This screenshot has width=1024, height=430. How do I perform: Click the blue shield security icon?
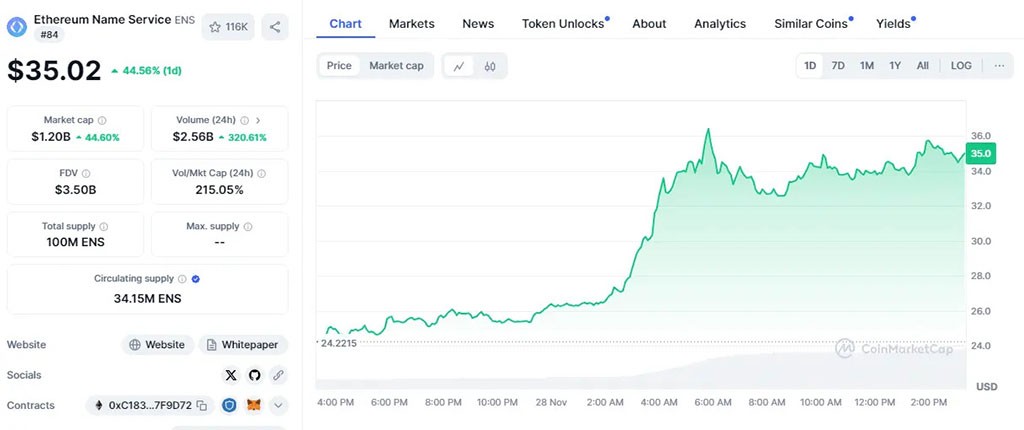[229, 405]
